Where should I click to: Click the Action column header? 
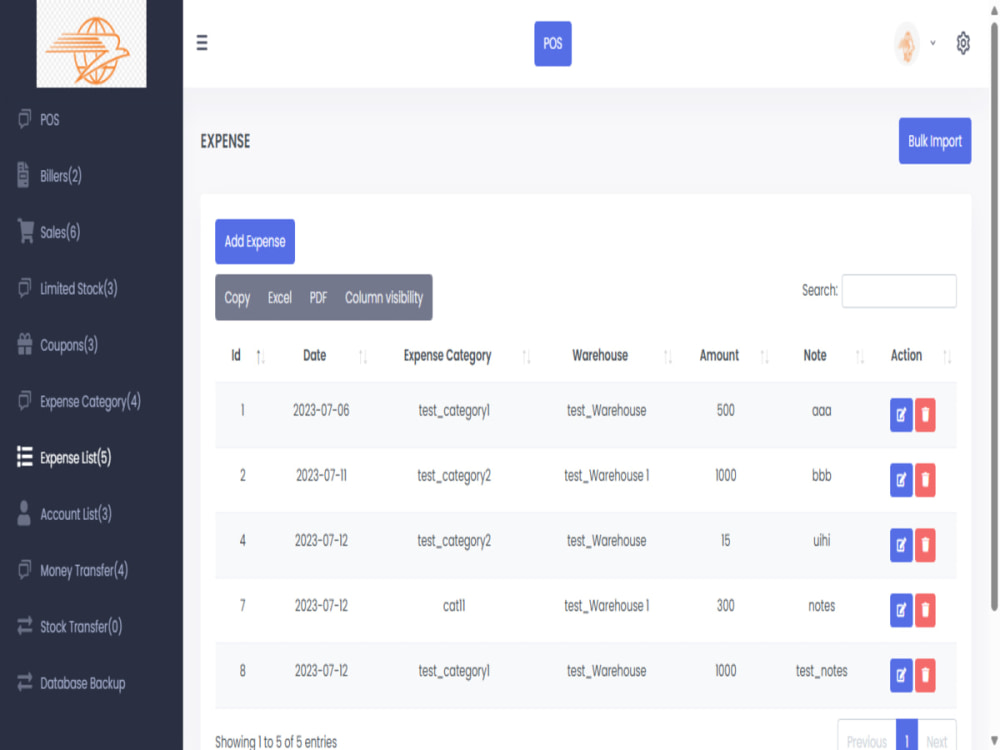pyautogui.click(x=906, y=356)
